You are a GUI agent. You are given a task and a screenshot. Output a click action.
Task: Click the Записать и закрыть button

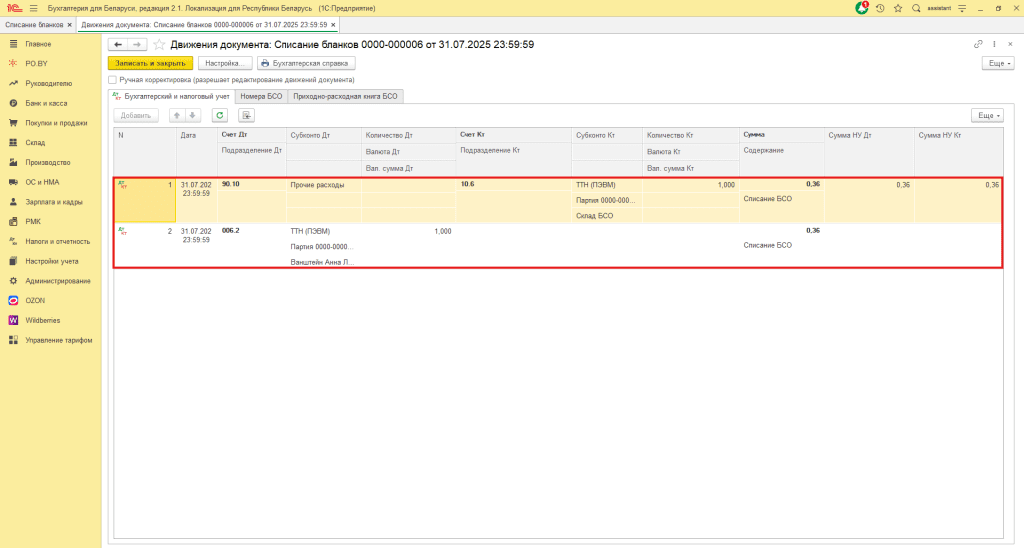pos(149,63)
